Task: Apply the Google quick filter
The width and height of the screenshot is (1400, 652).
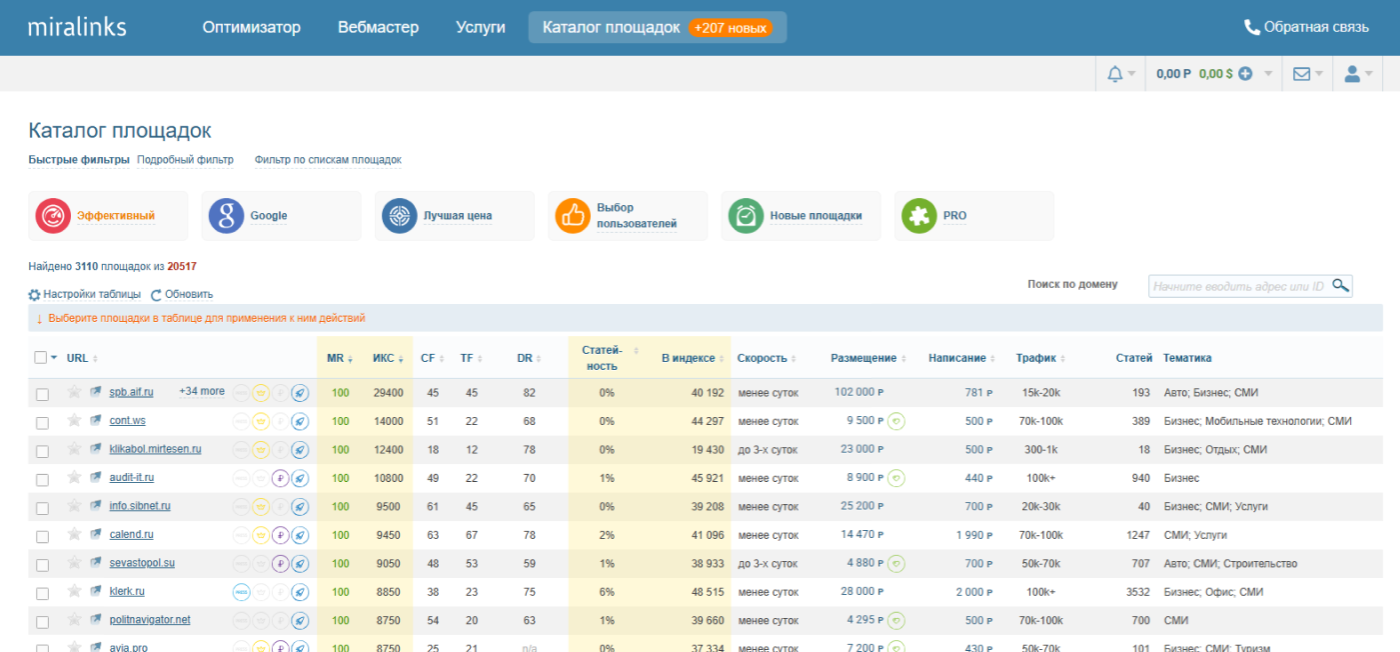Action: point(281,216)
